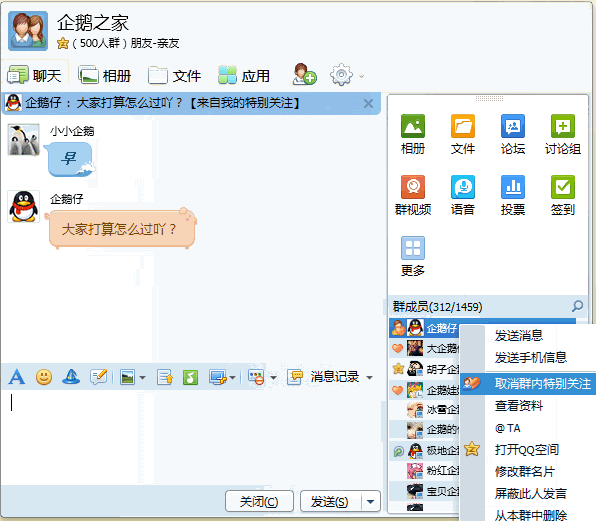Open the 文件 app in the right panel
This screenshot has height=521, width=596.
click(463, 134)
